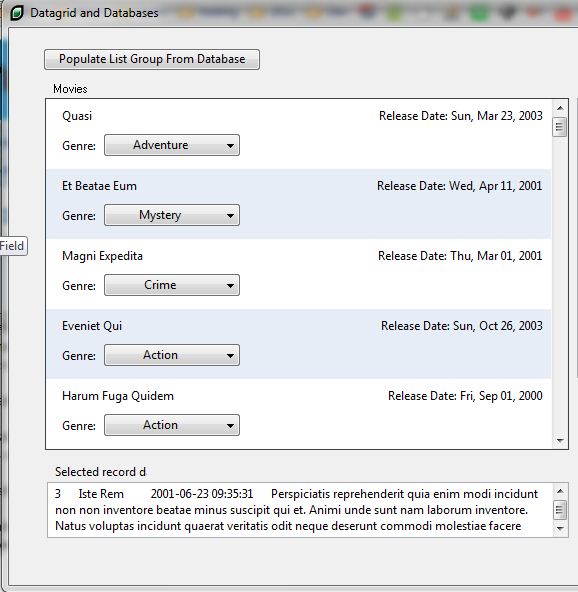Select the Magni Expedita movie row
This screenshot has width=578, height=592.
pos(299,274)
